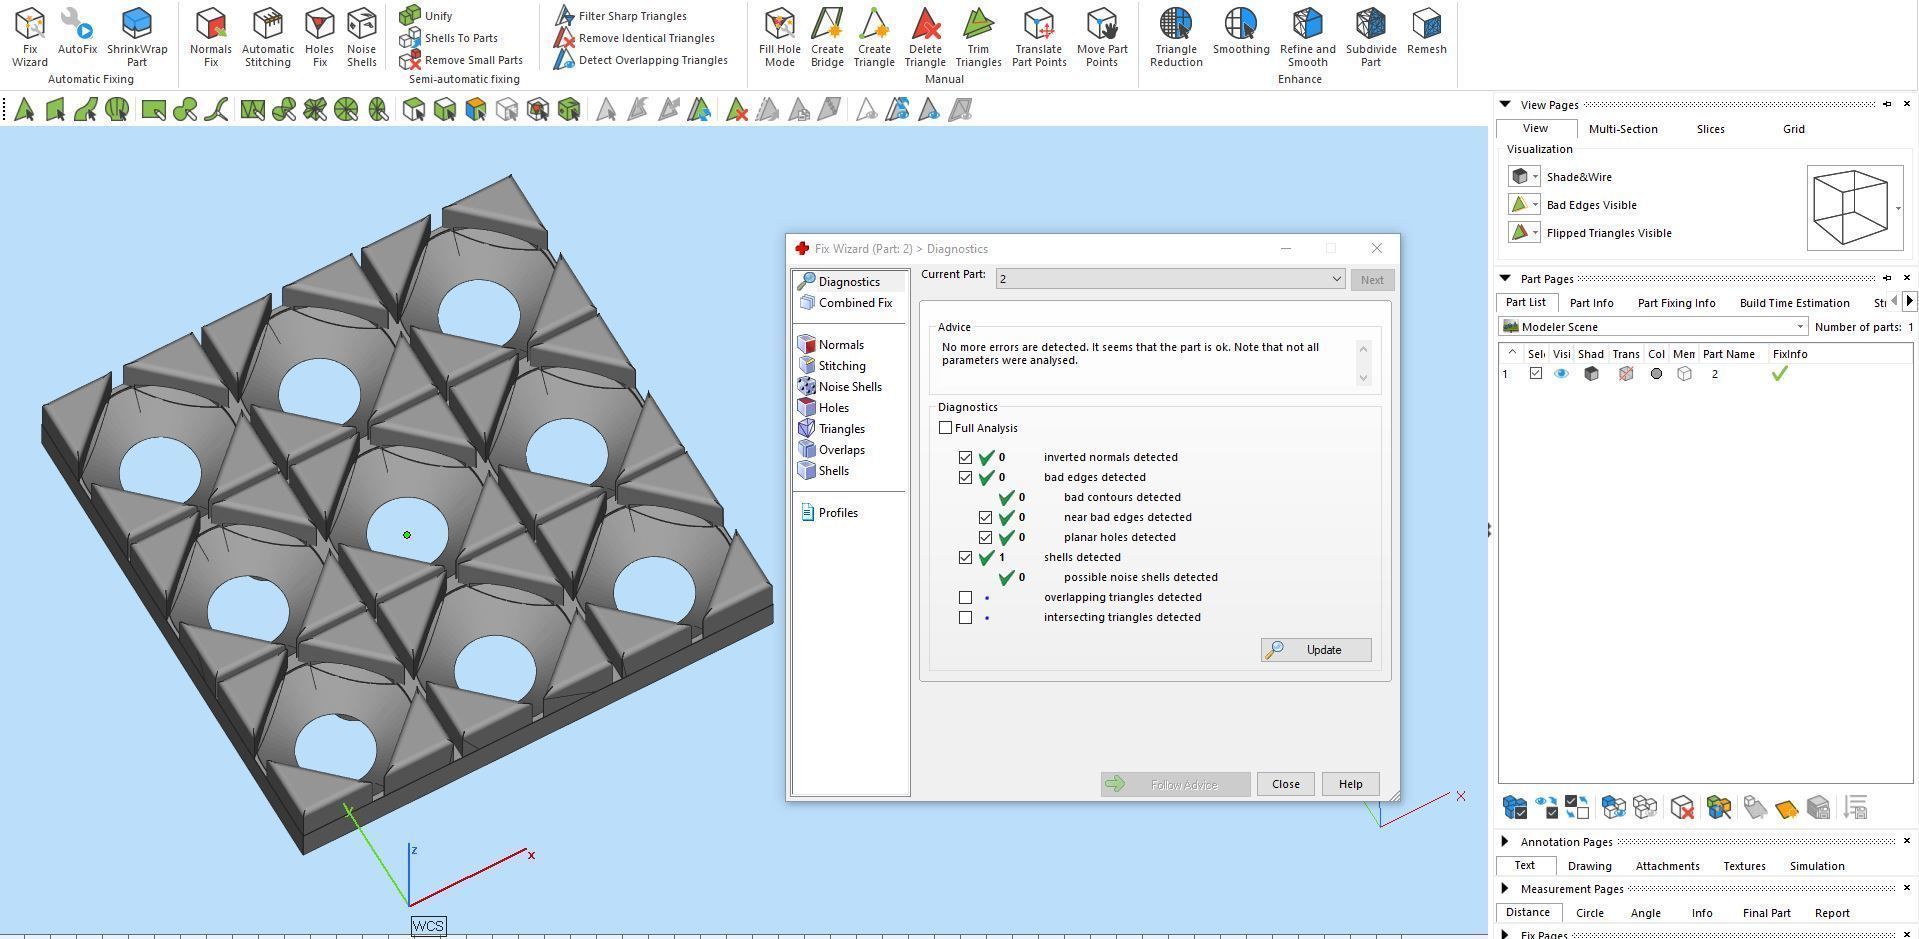Run Detect Overlapping Triangles
1919x939 pixels.
pyautogui.click(x=641, y=60)
